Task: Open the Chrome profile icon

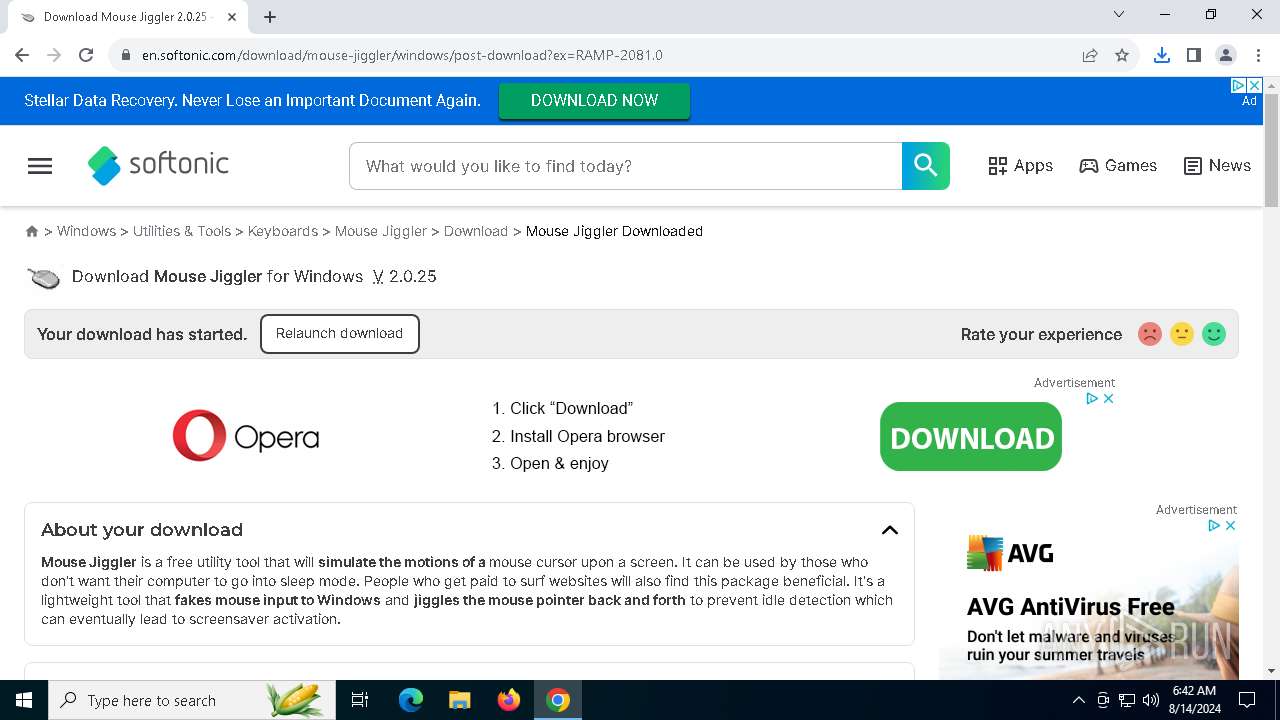Action: click(x=1226, y=55)
